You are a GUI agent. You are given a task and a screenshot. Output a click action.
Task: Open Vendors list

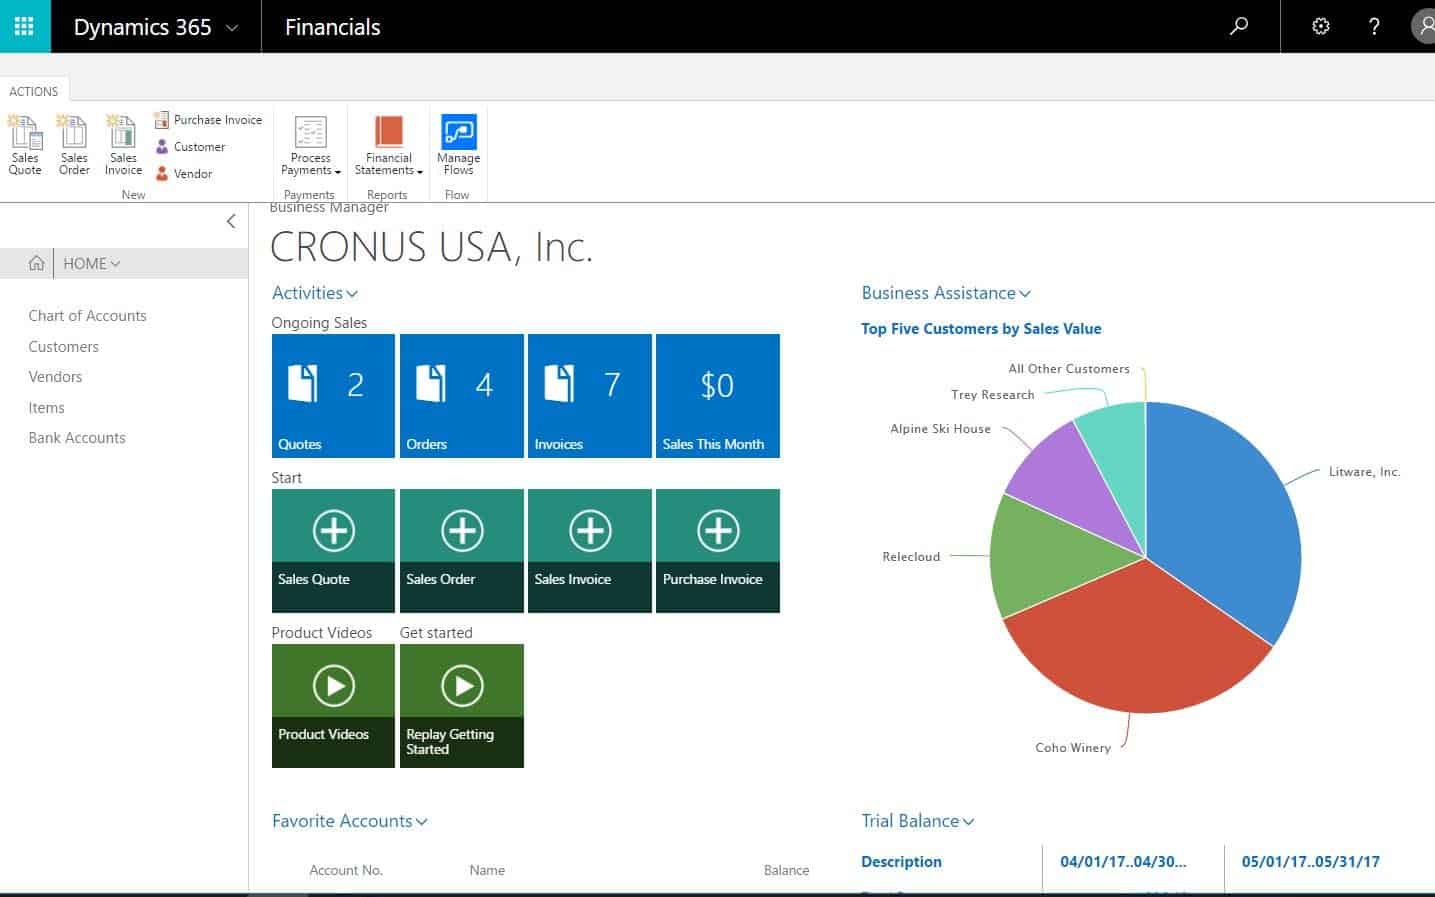(55, 376)
